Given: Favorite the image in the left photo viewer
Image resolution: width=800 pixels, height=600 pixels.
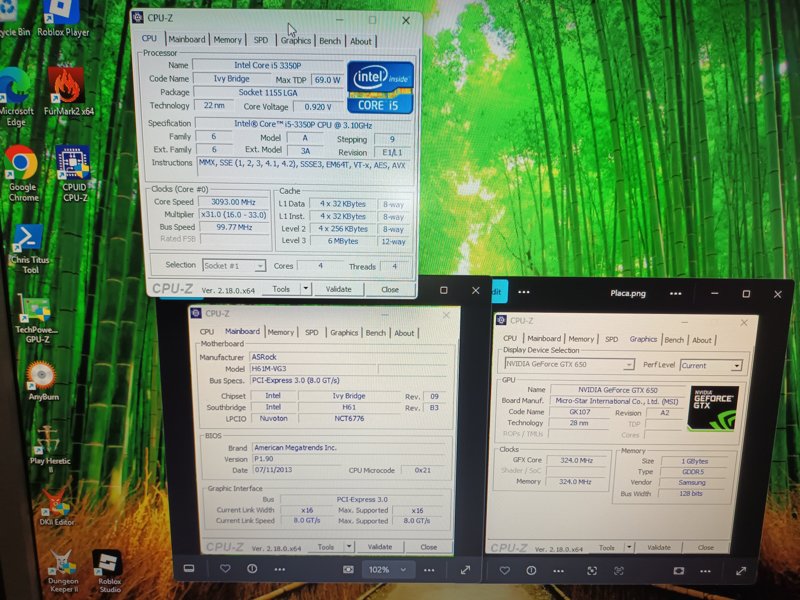Looking at the screenshot, I should 225,568.
